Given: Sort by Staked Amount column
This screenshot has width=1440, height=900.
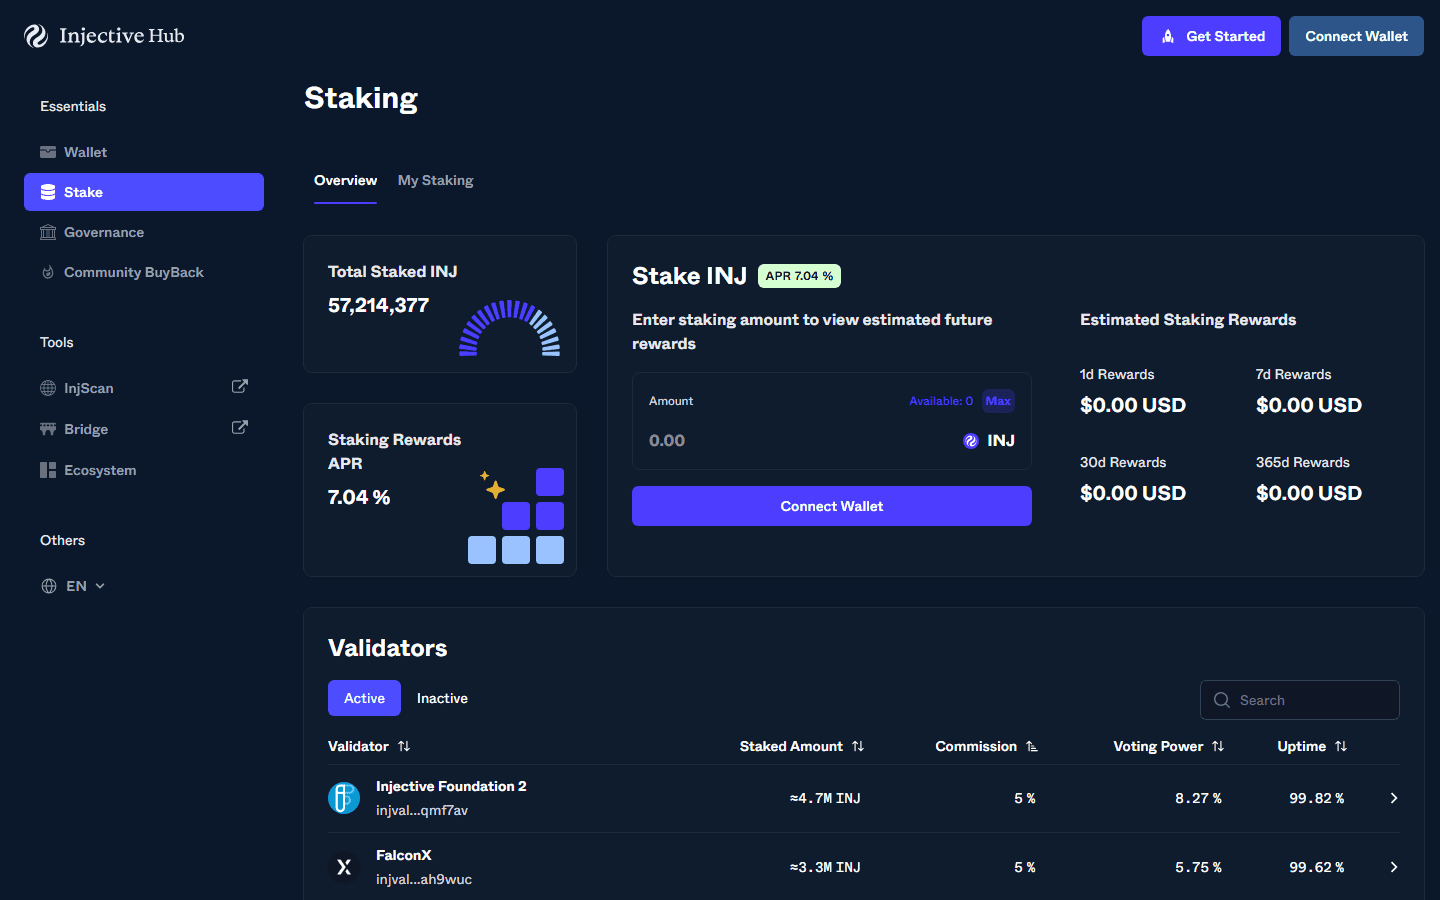Looking at the screenshot, I should click(802, 746).
